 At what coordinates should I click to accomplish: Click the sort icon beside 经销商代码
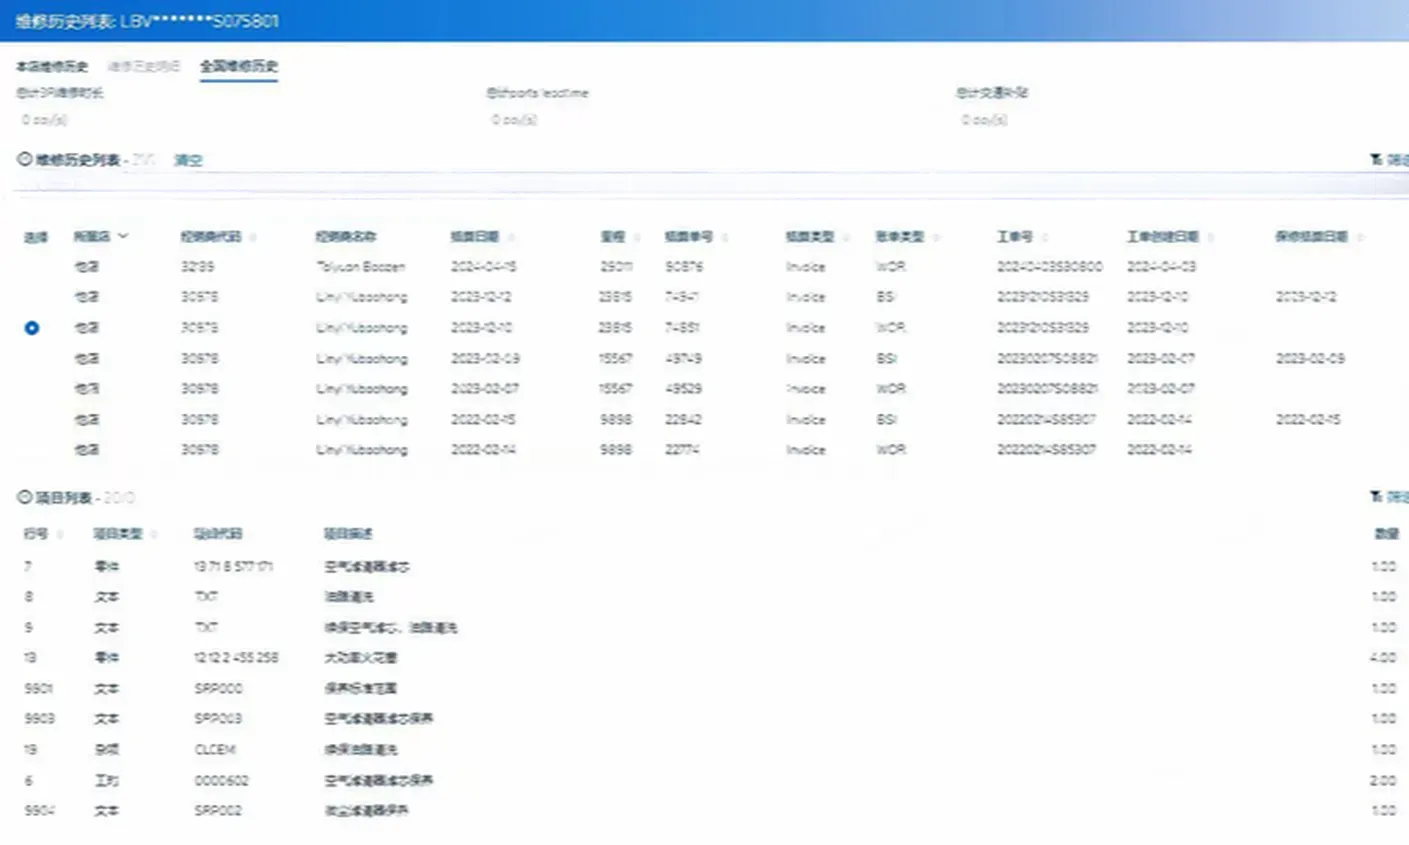point(253,238)
